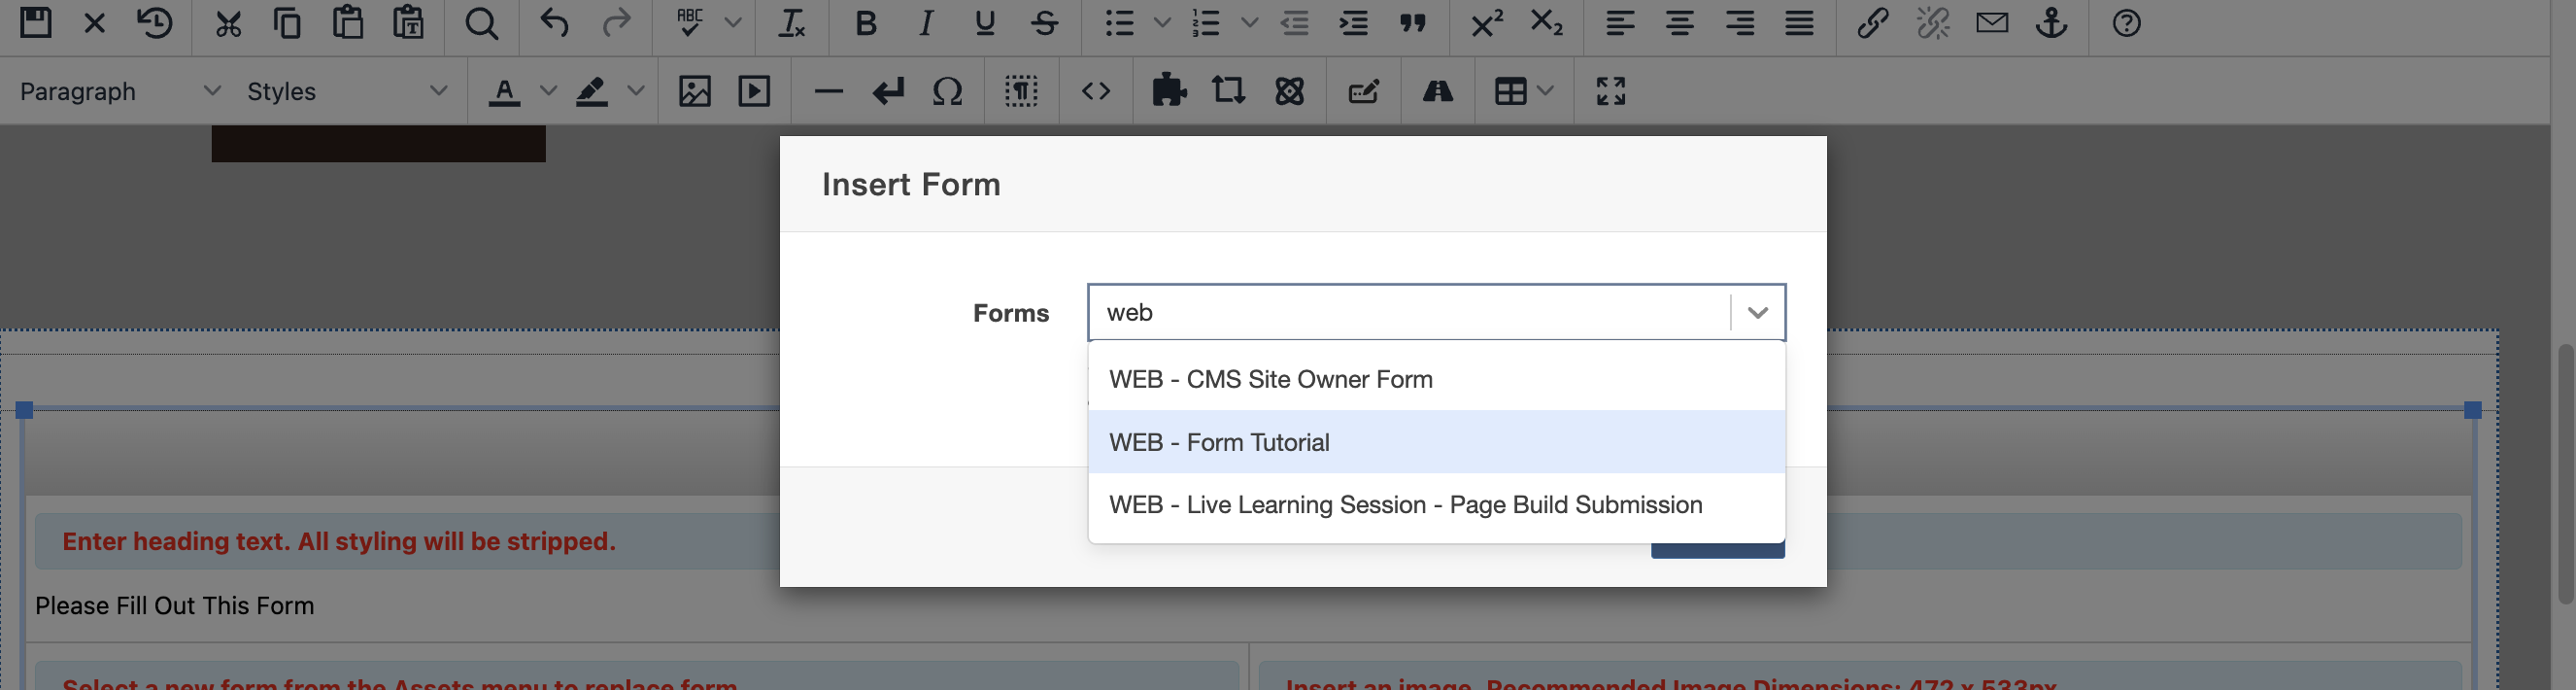Toggle strikethrough formatting

tap(1045, 23)
